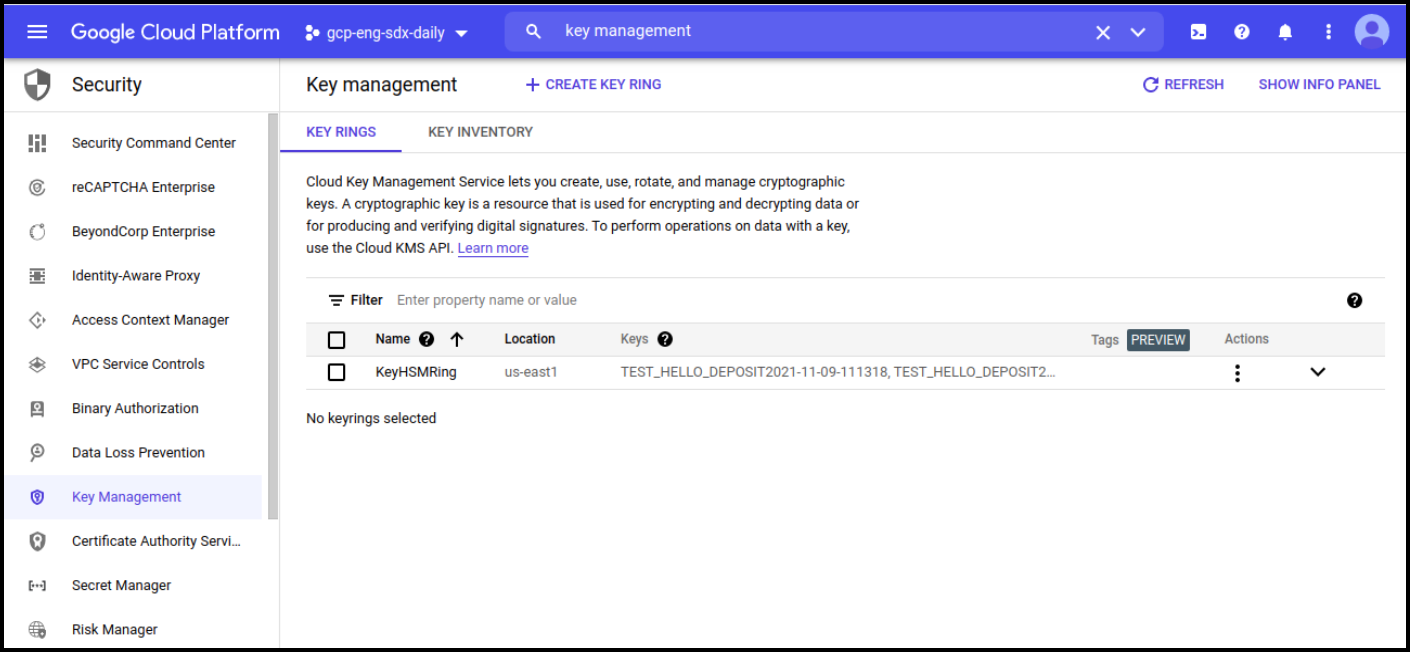Open the navigation hamburger menu

[37, 31]
